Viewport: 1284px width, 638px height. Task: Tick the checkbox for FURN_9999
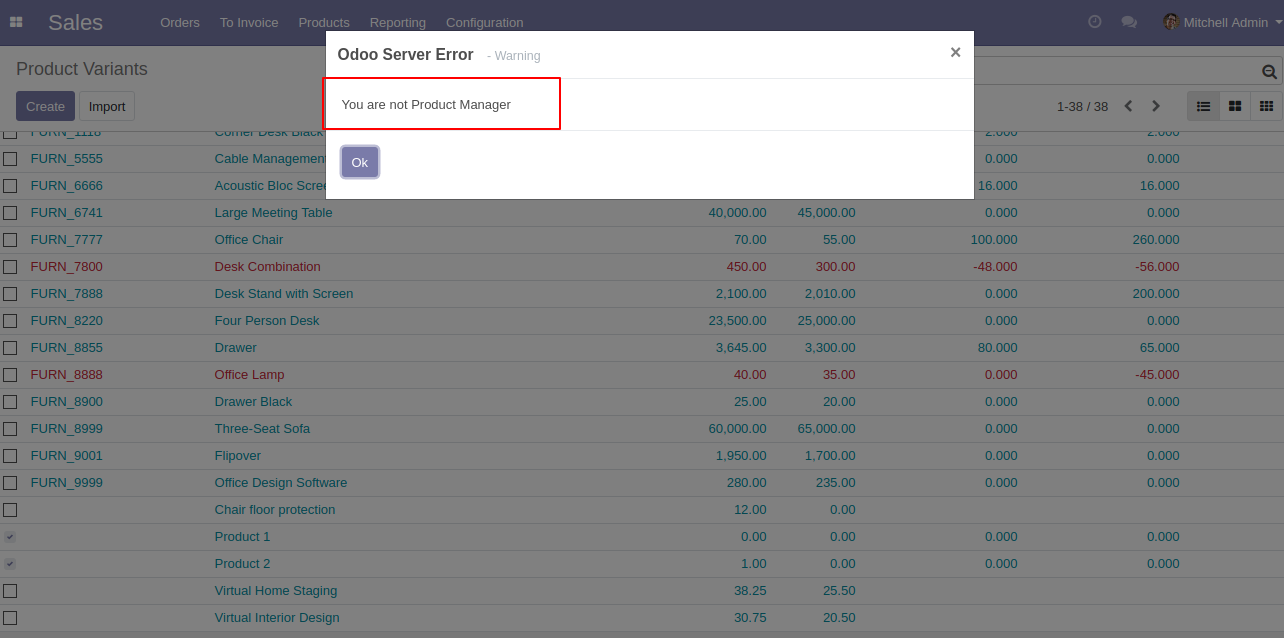(10, 483)
